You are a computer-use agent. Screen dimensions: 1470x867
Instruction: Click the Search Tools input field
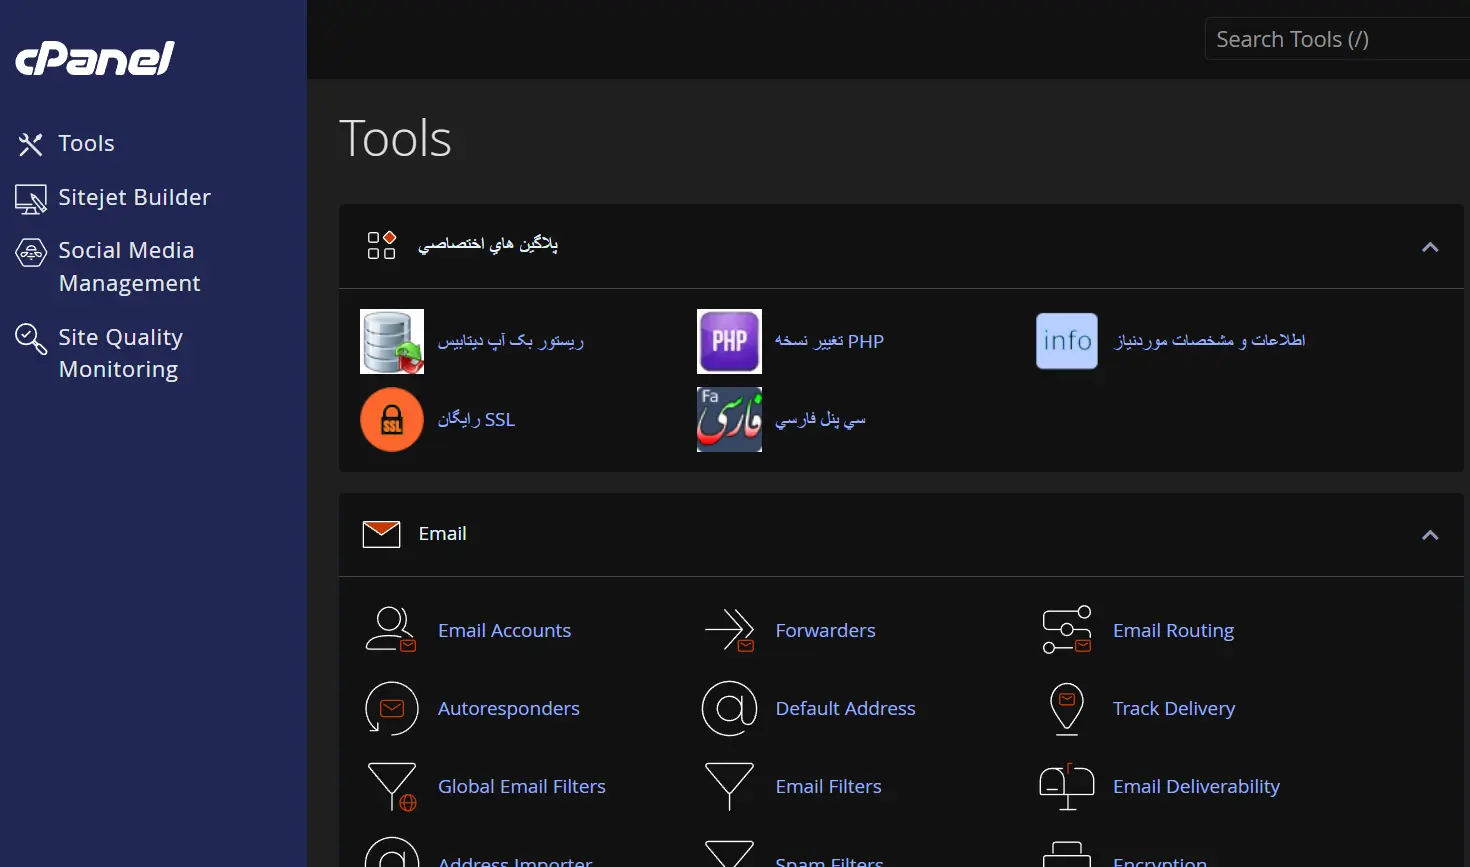click(x=1337, y=39)
